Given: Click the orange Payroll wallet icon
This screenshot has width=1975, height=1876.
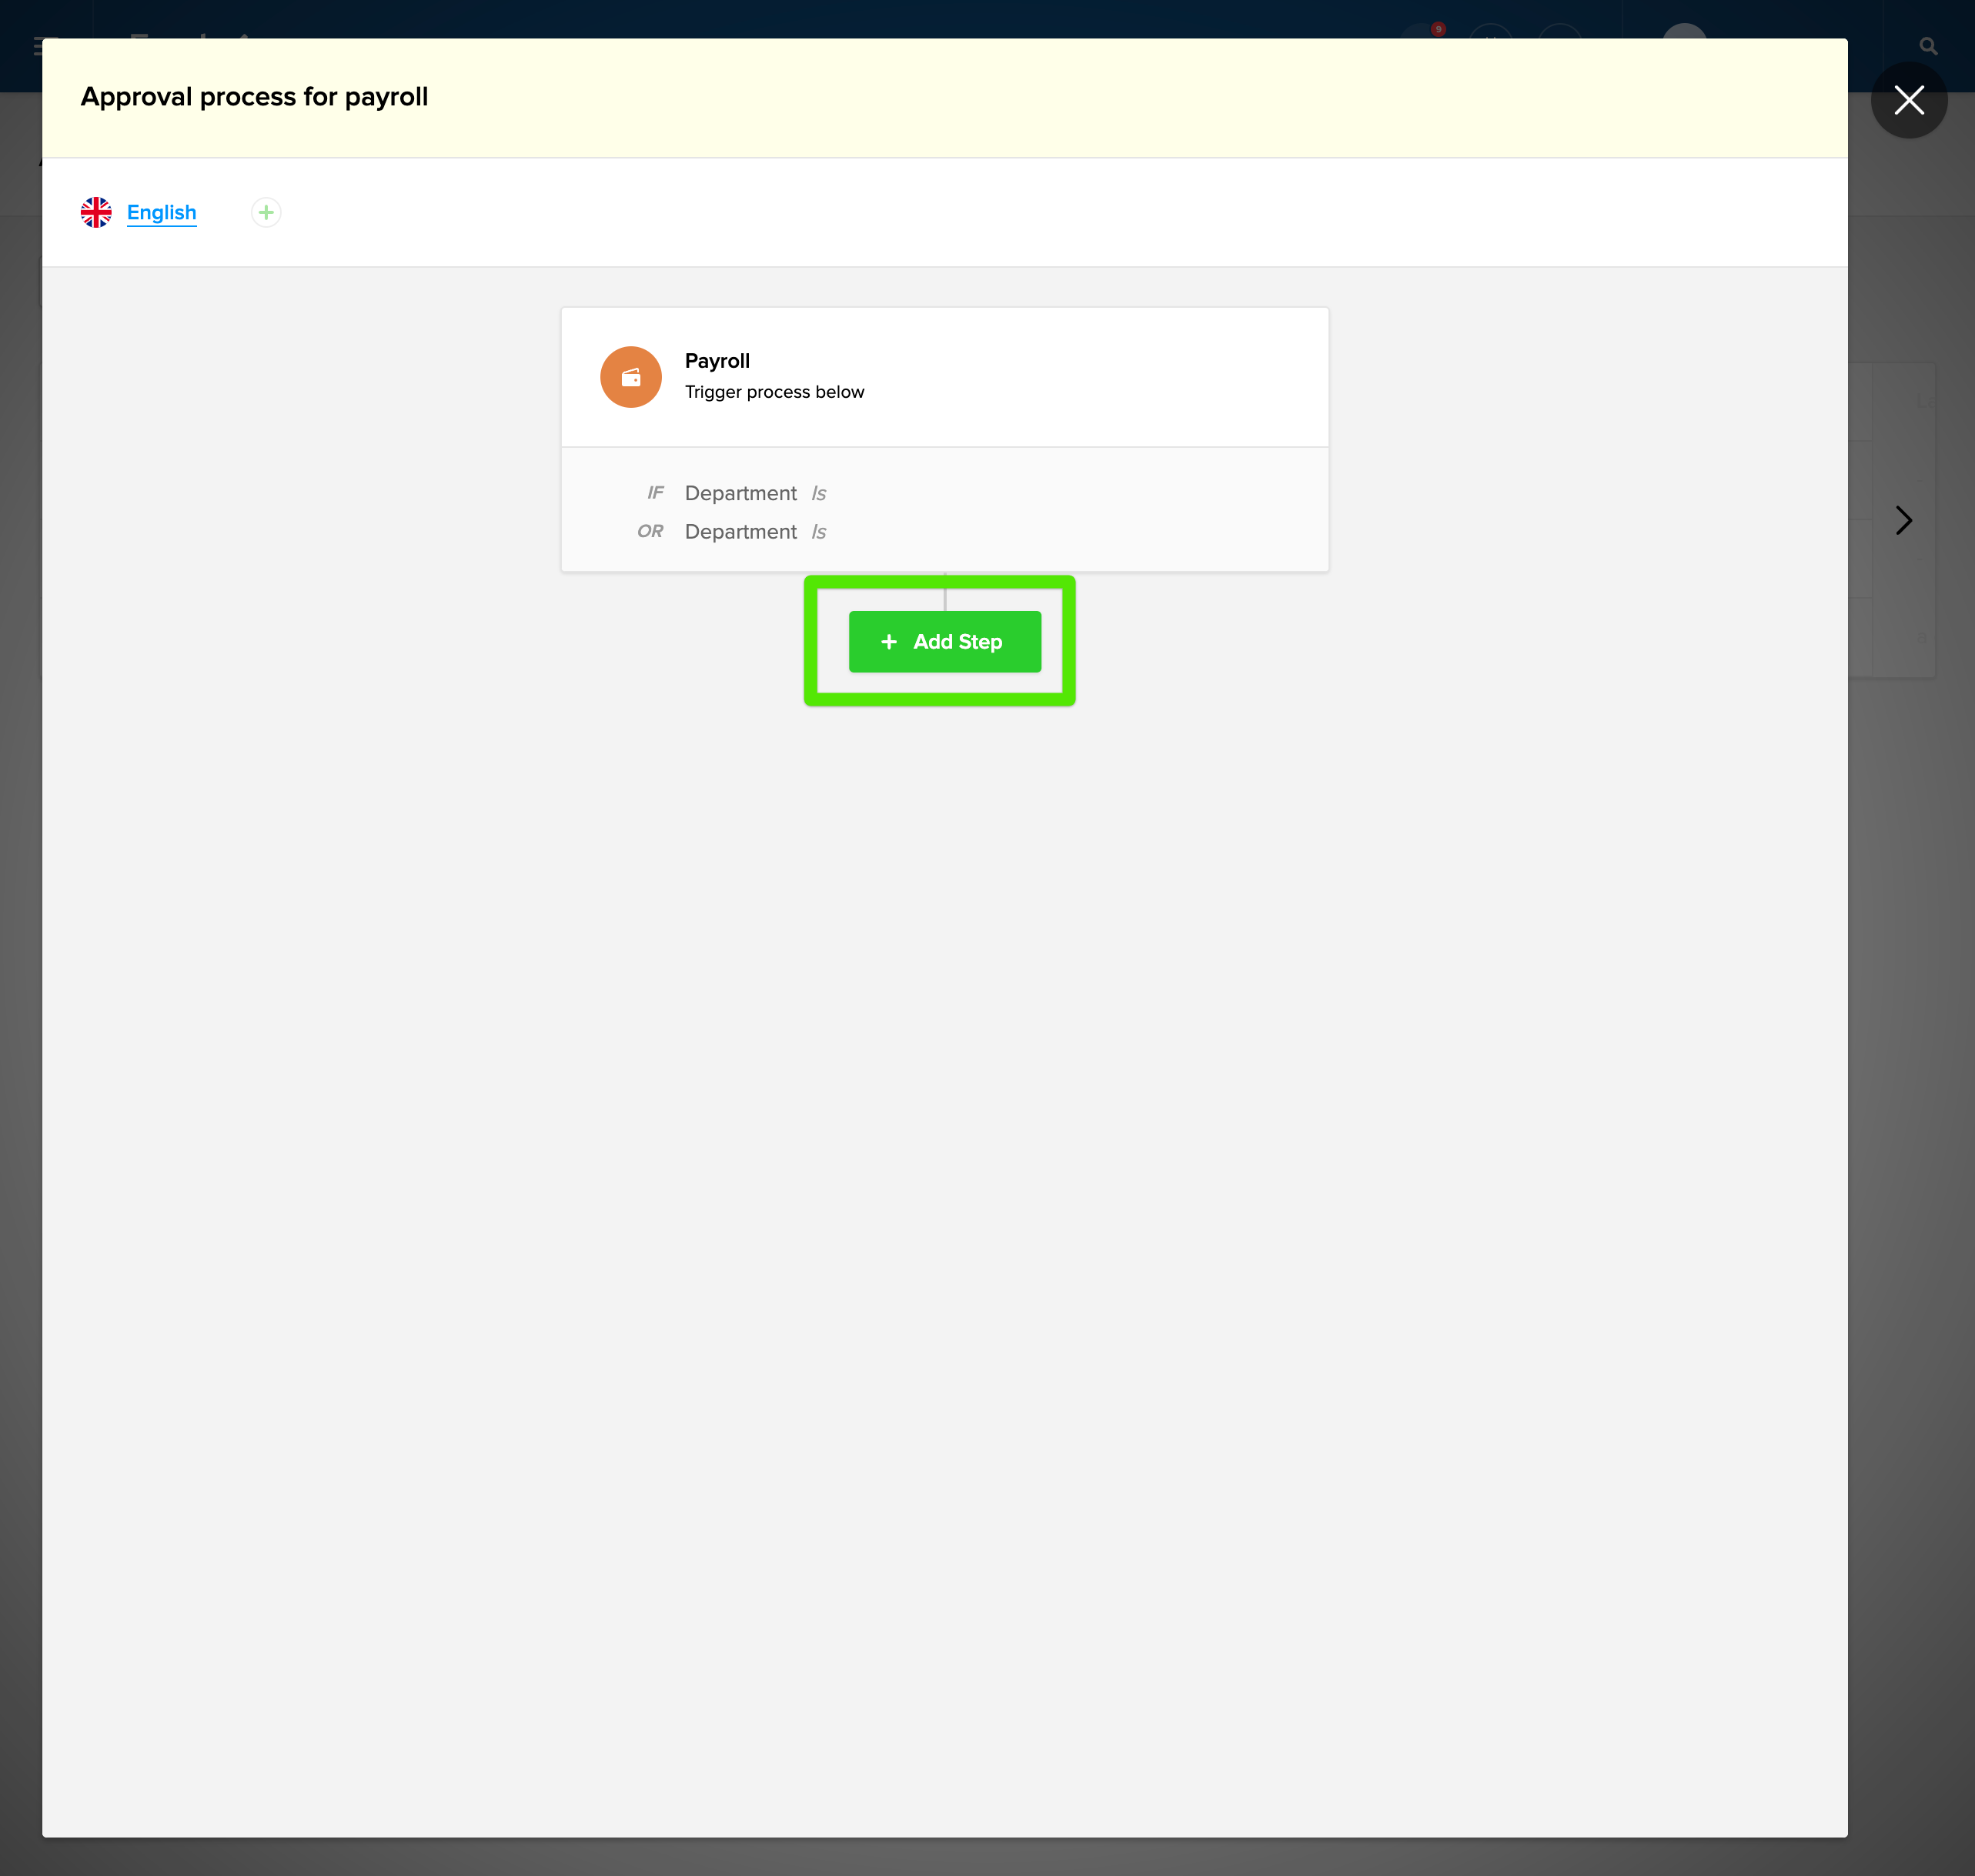Looking at the screenshot, I should point(630,377).
